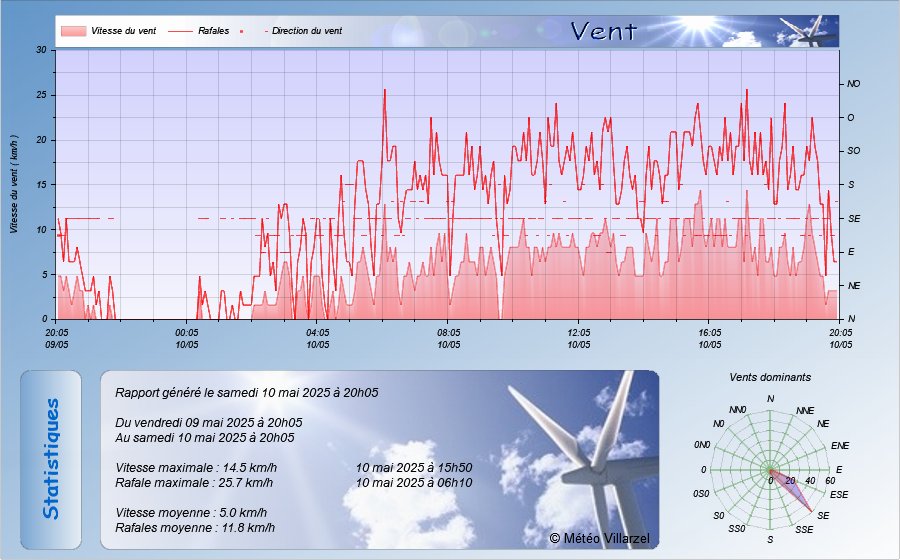Click the OSO label on the wind rose
The image size is (900, 560).
coord(701,493)
